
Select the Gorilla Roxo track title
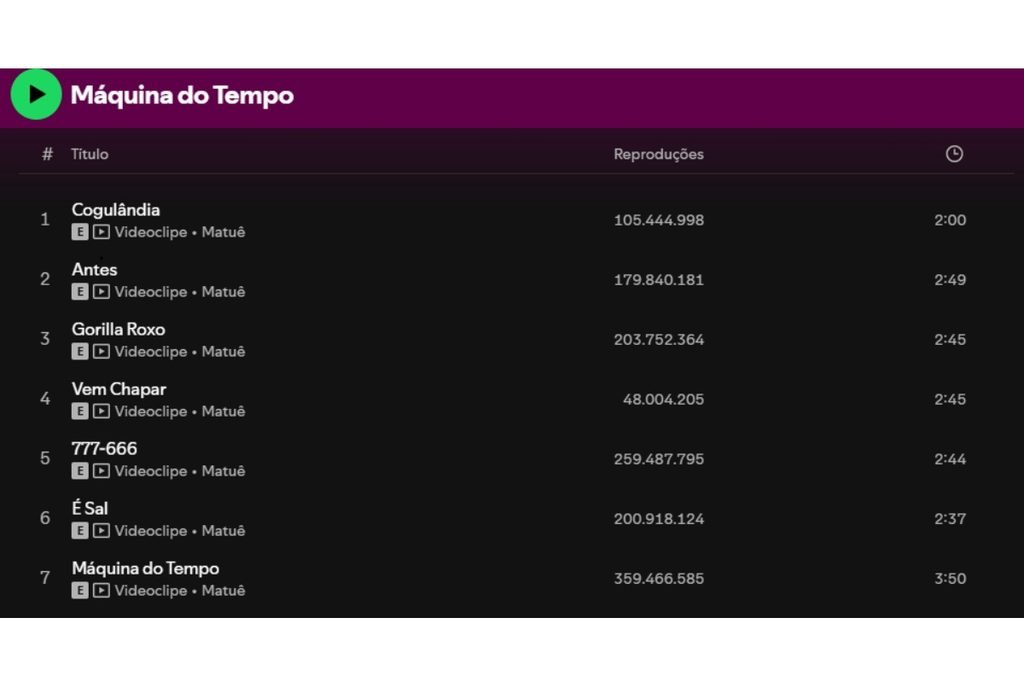(118, 329)
